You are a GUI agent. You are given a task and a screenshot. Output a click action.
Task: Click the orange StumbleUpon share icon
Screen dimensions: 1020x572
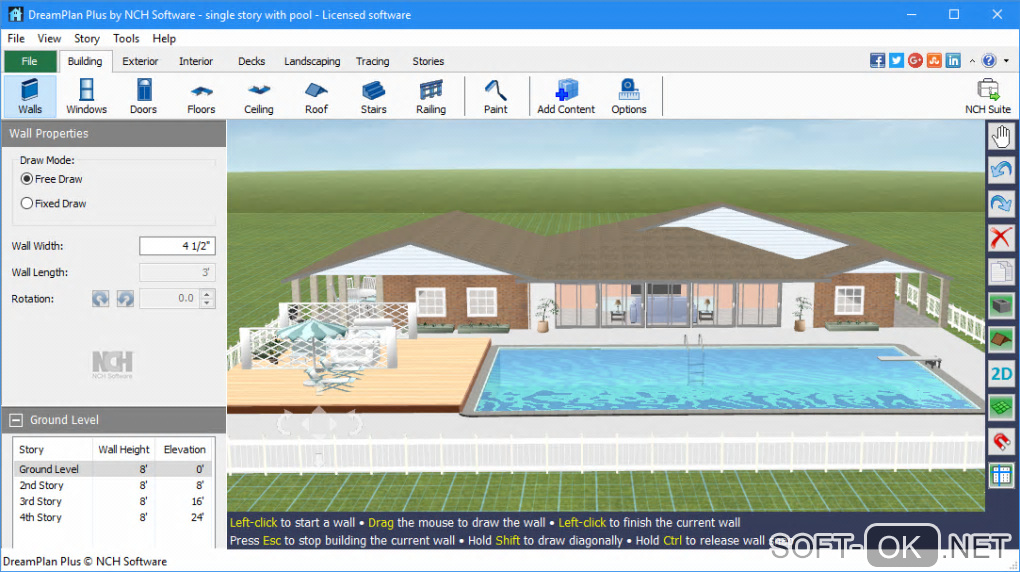(934, 61)
